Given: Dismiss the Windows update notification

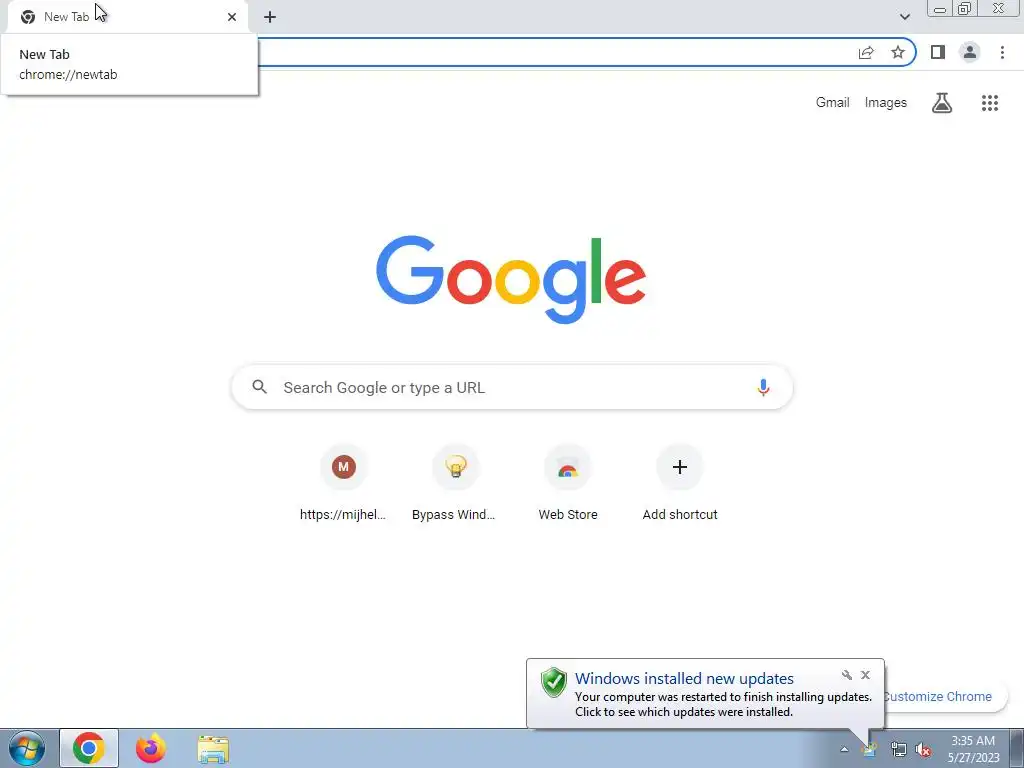Looking at the screenshot, I should pos(865,675).
